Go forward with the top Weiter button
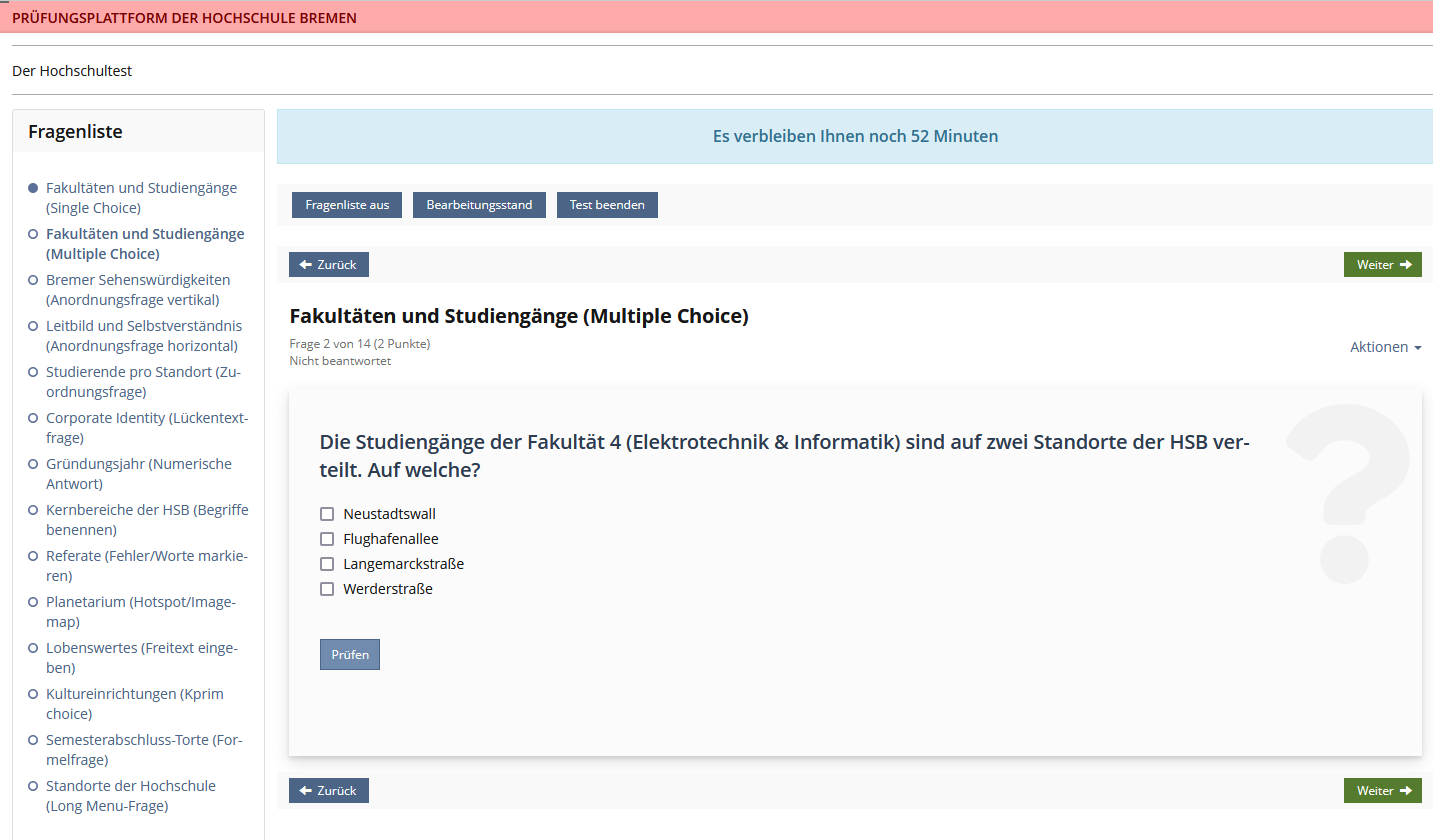Screen dimensions: 1433x840 (1383, 265)
